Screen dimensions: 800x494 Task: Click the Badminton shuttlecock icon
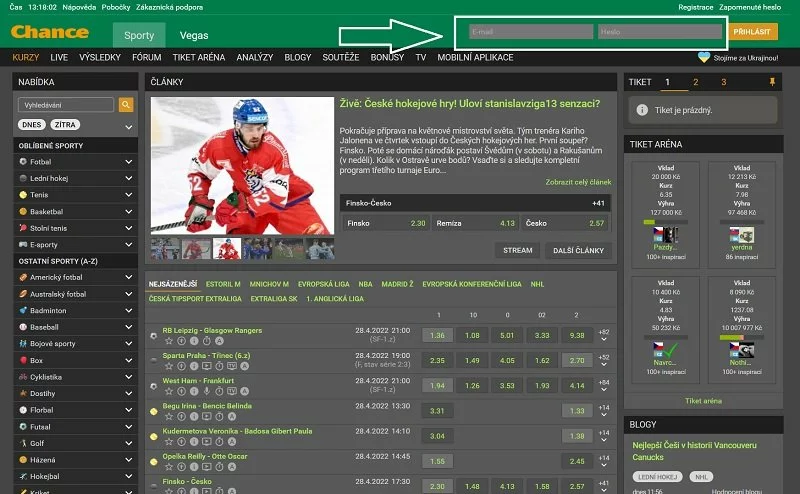(x=23, y=310)
